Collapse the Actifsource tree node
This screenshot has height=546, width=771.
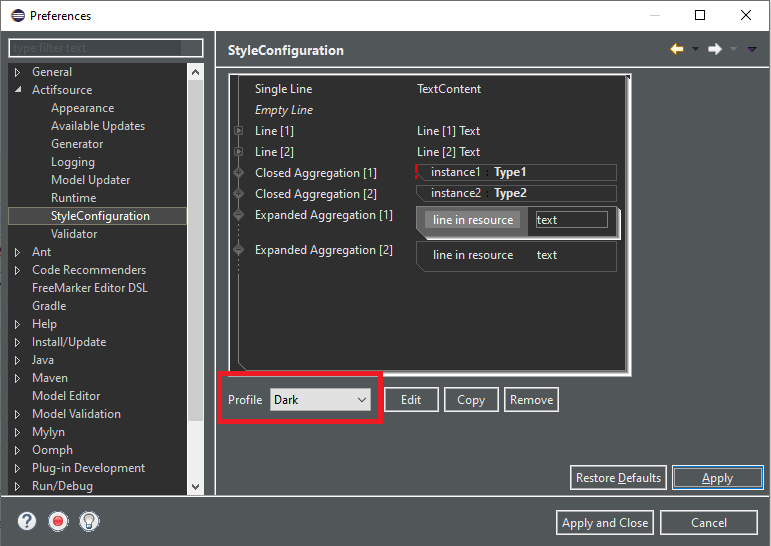pos(17,90)
